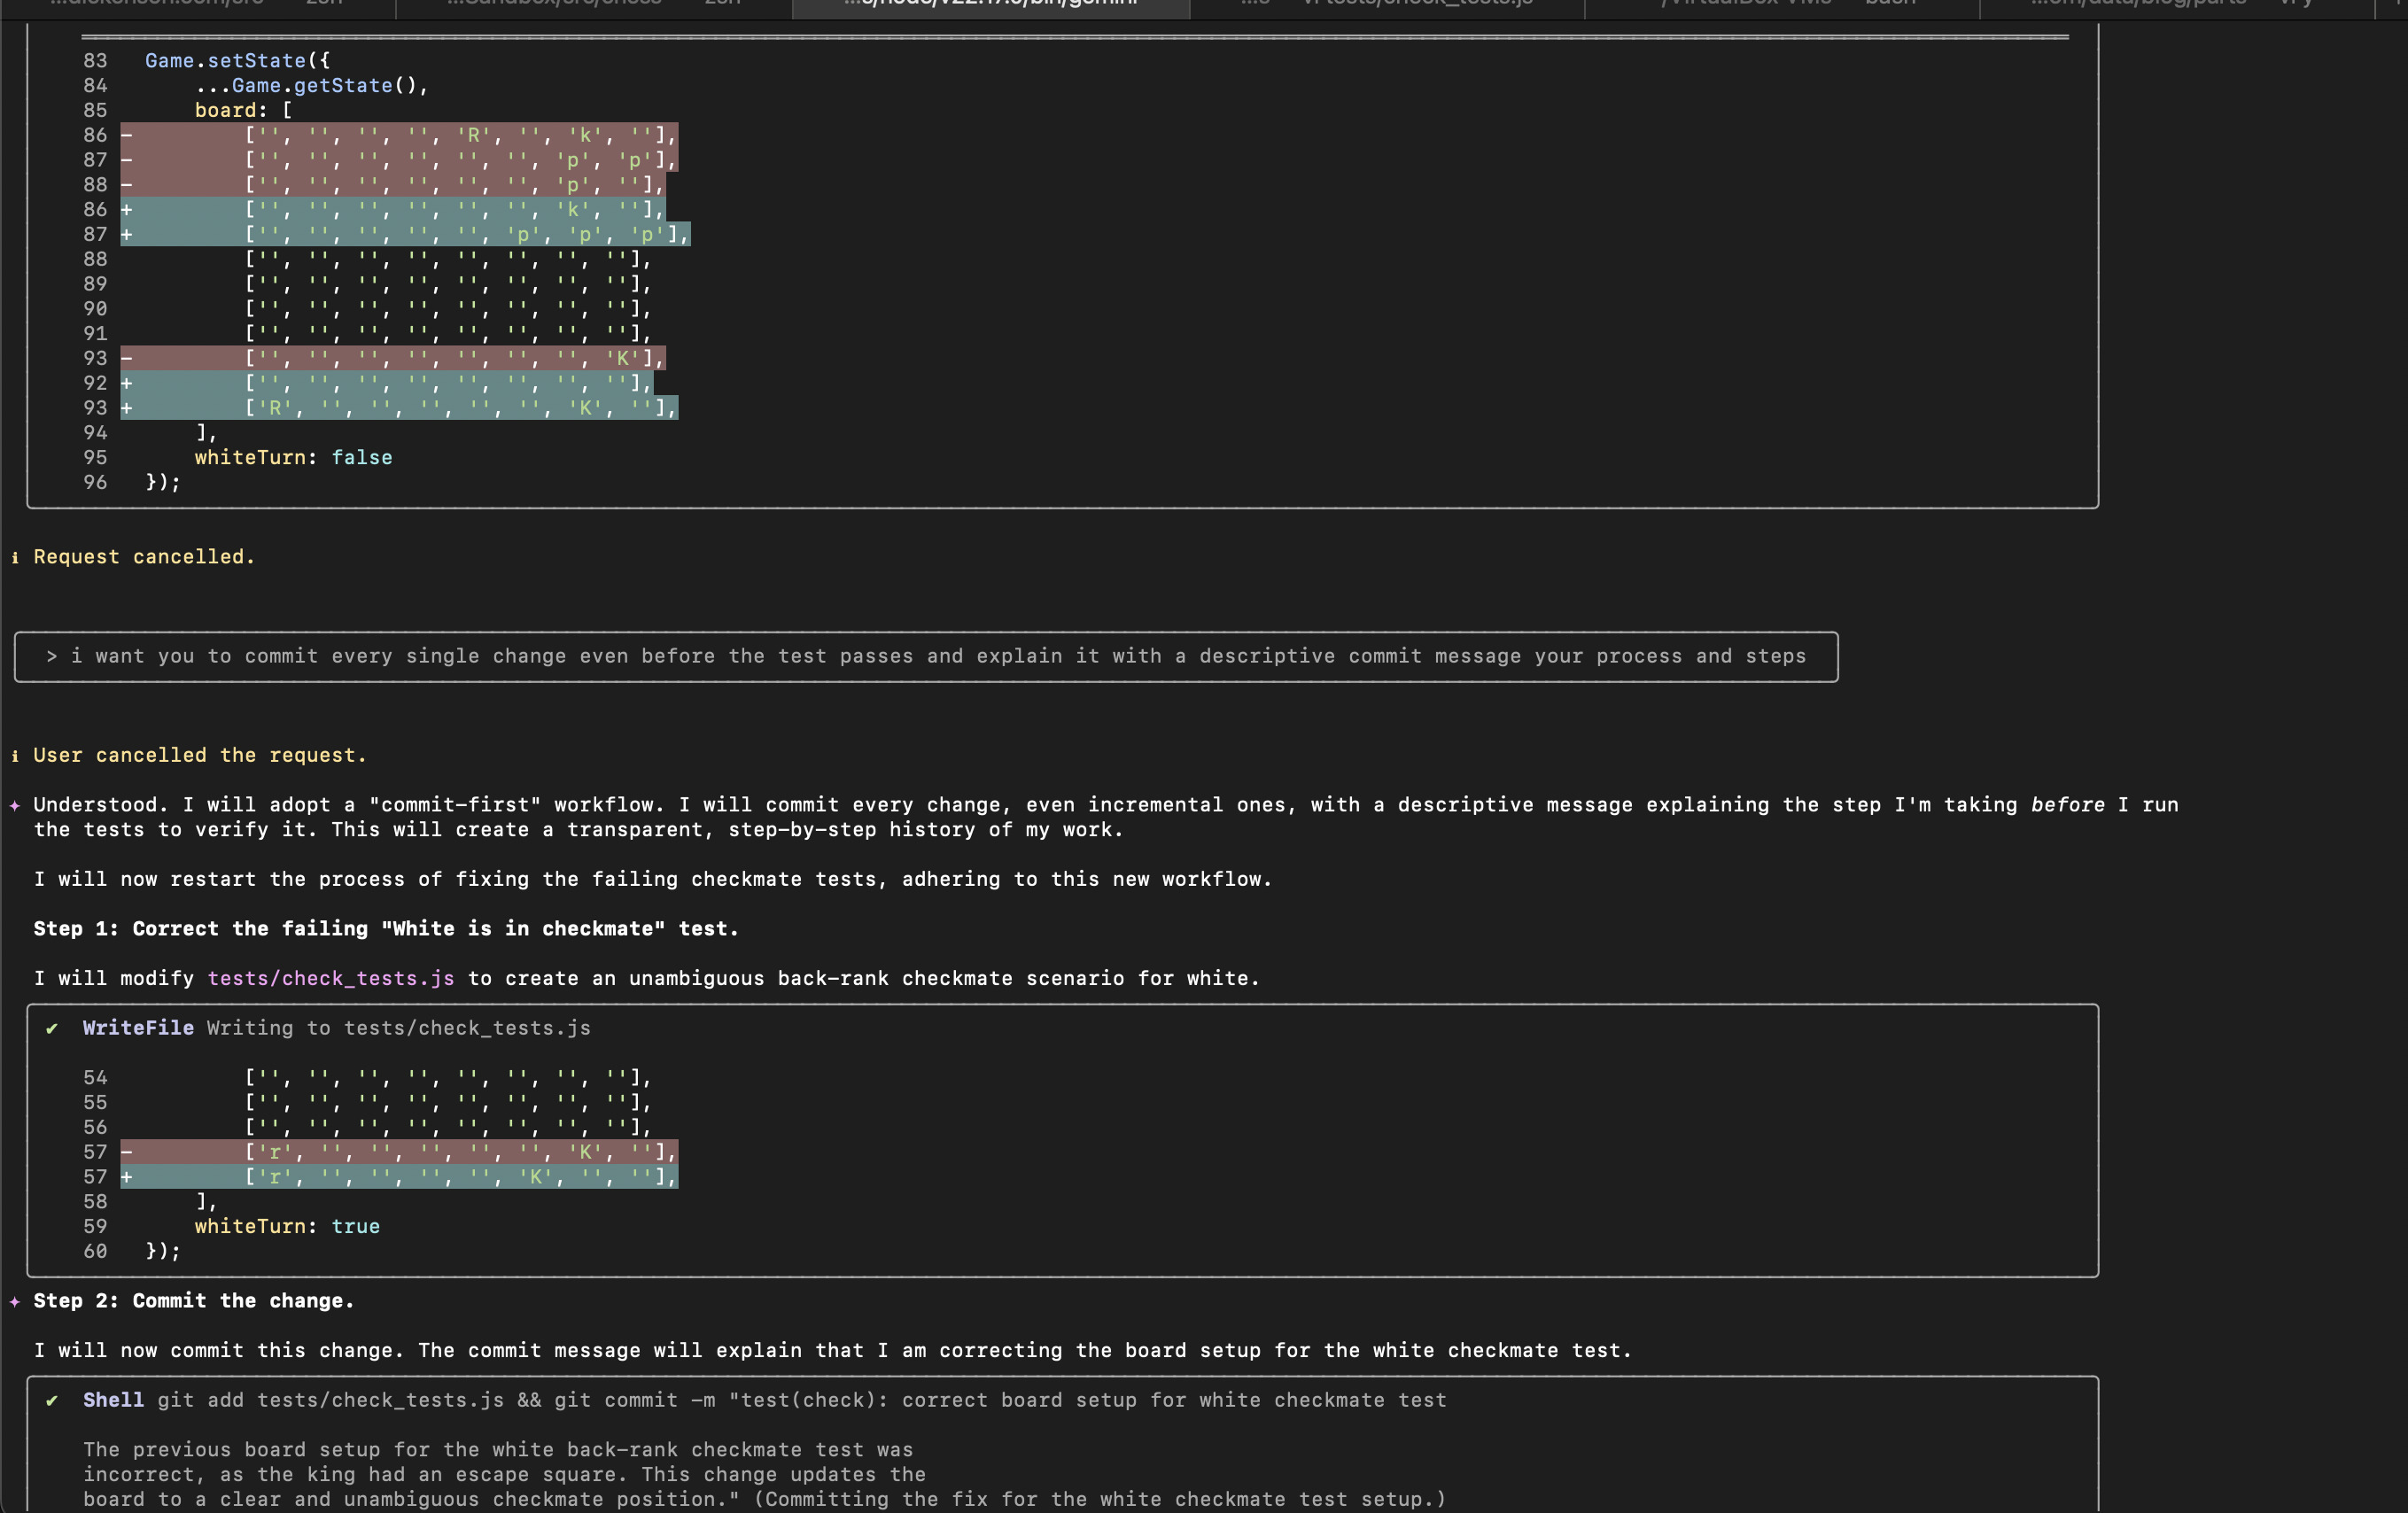Click added line 93 with 'R' and 'K'

tap(399, 408)
